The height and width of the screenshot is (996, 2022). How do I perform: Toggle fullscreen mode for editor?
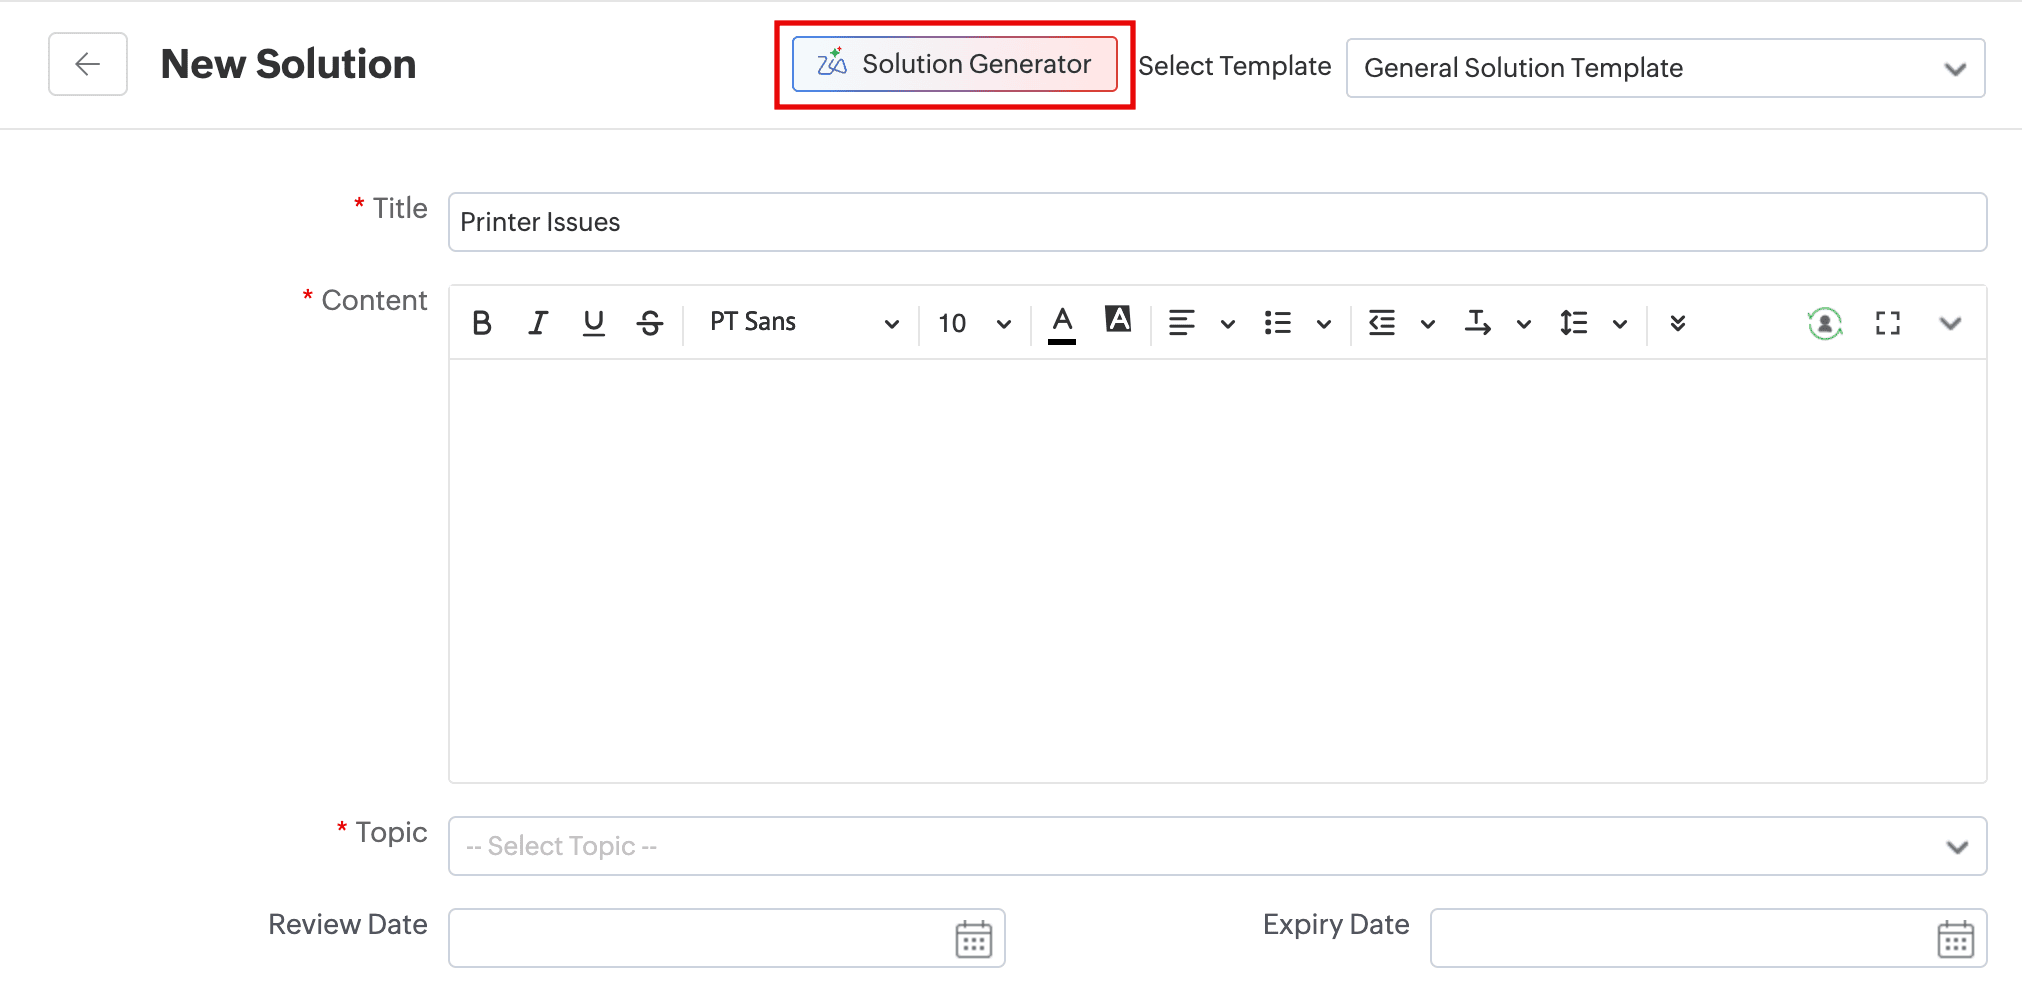(1888, 323)
